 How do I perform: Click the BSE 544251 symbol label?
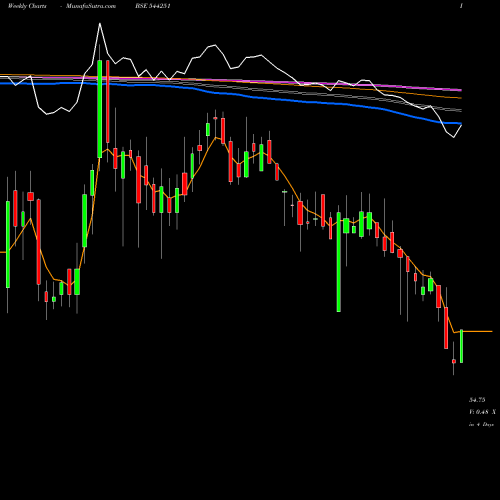point(153,6)
